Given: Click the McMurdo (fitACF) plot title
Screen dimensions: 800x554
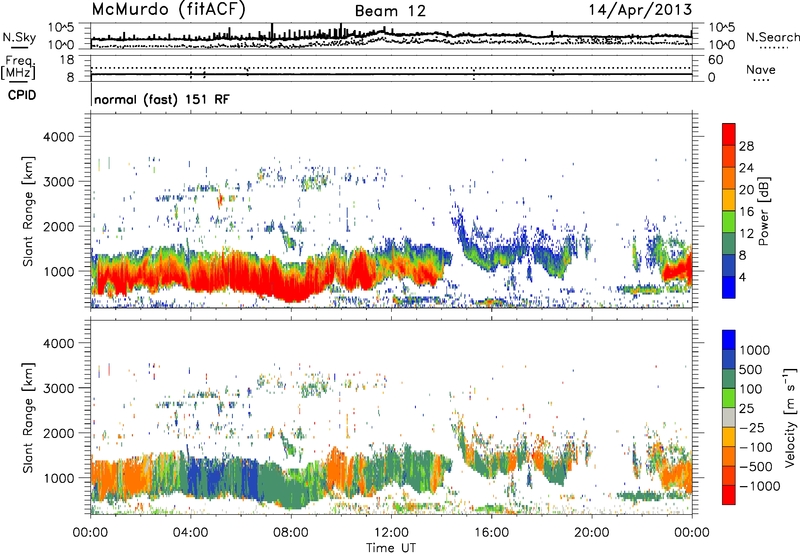Looking at the screenshot, I should click(x=168, y=10).
